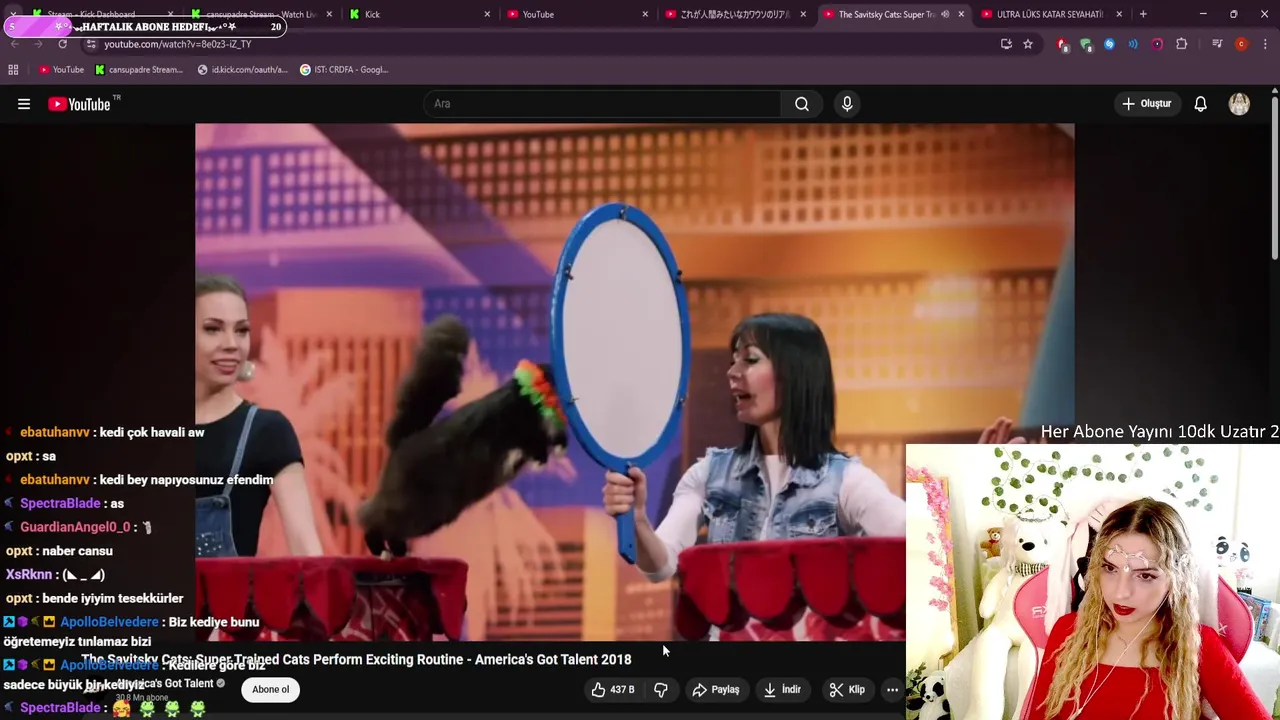Download the video with İndir
The width and height of the screenshot is (1280, 720).
tap(783, 690)
